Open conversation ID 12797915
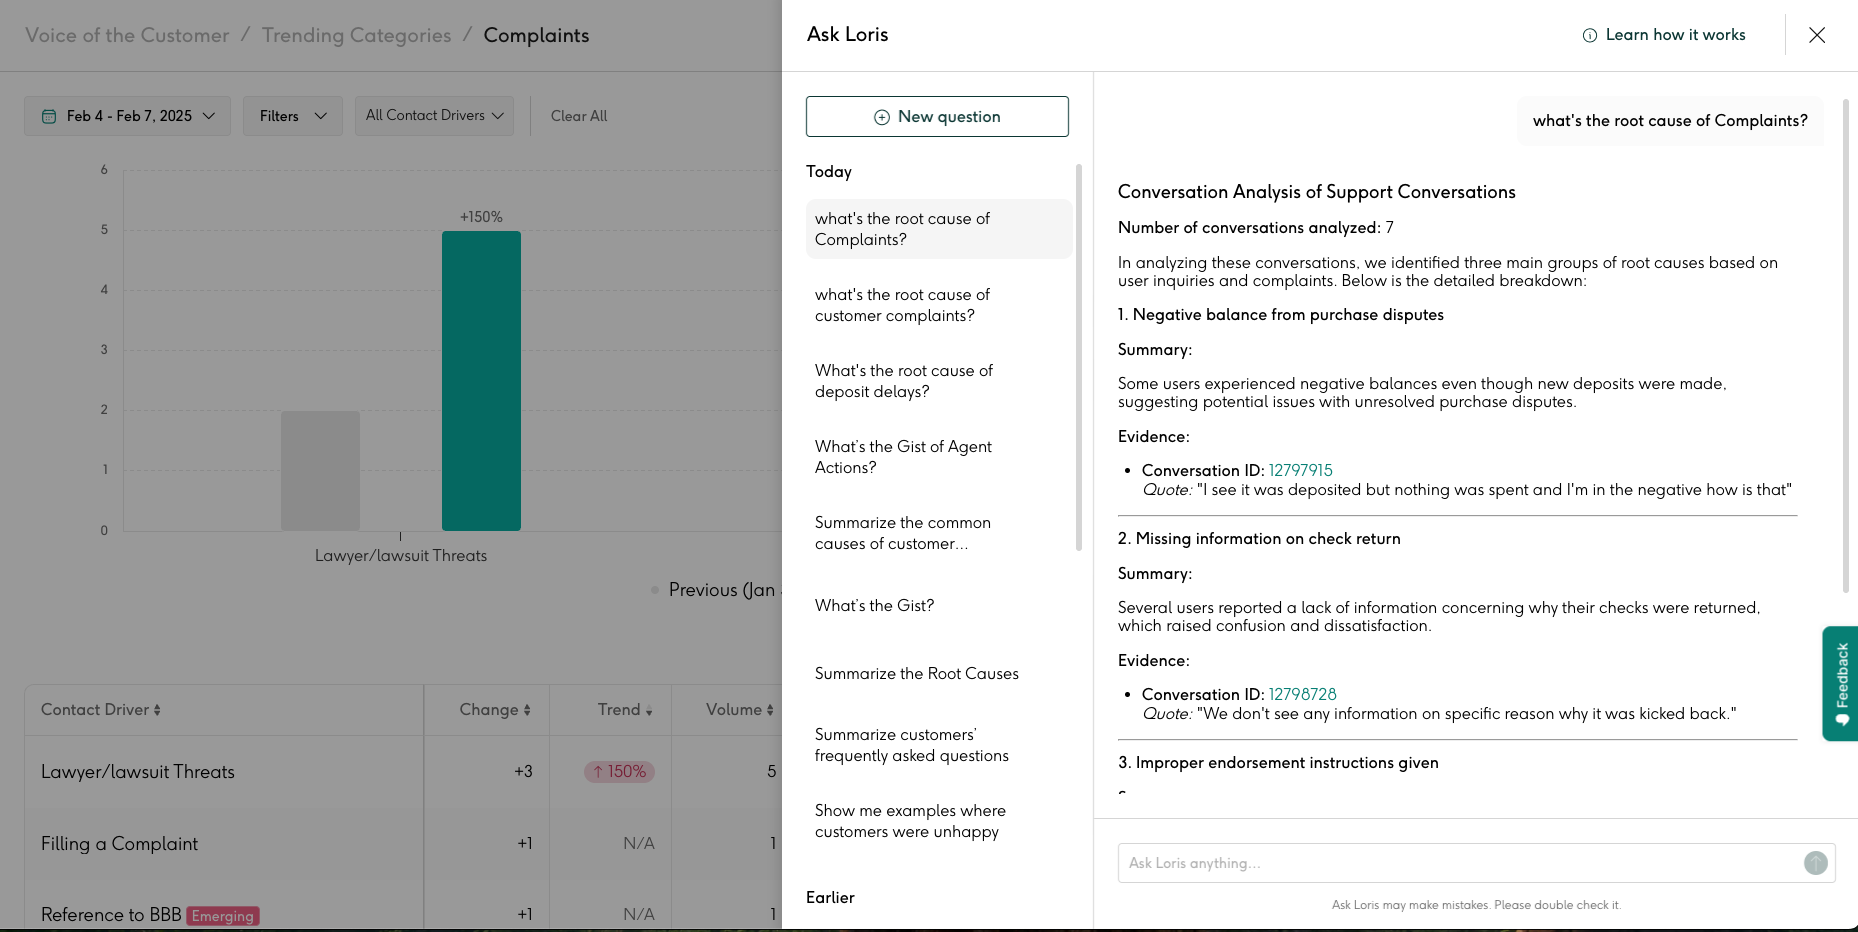Viewport: 1858px width, 932px height. 1300,470
